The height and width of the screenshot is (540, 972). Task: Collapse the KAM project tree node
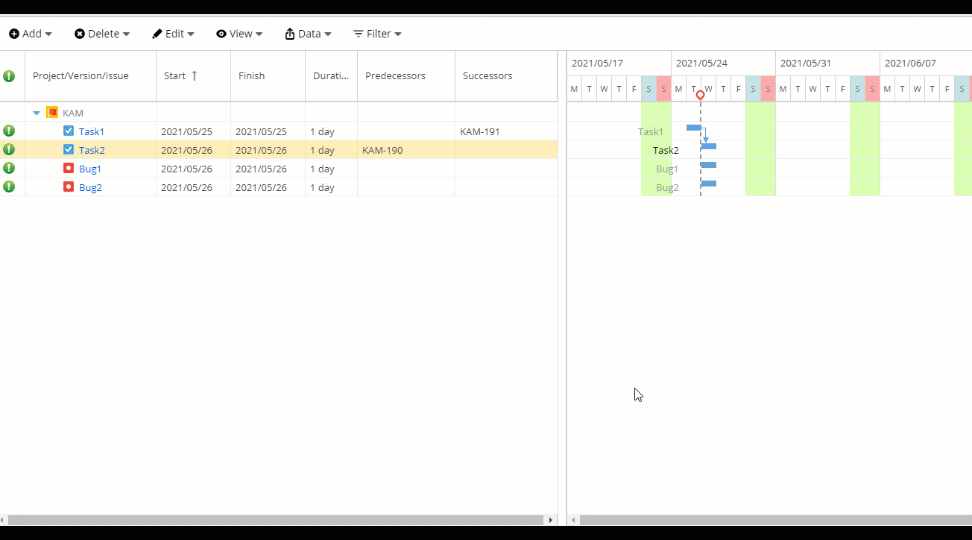(37, 113)
